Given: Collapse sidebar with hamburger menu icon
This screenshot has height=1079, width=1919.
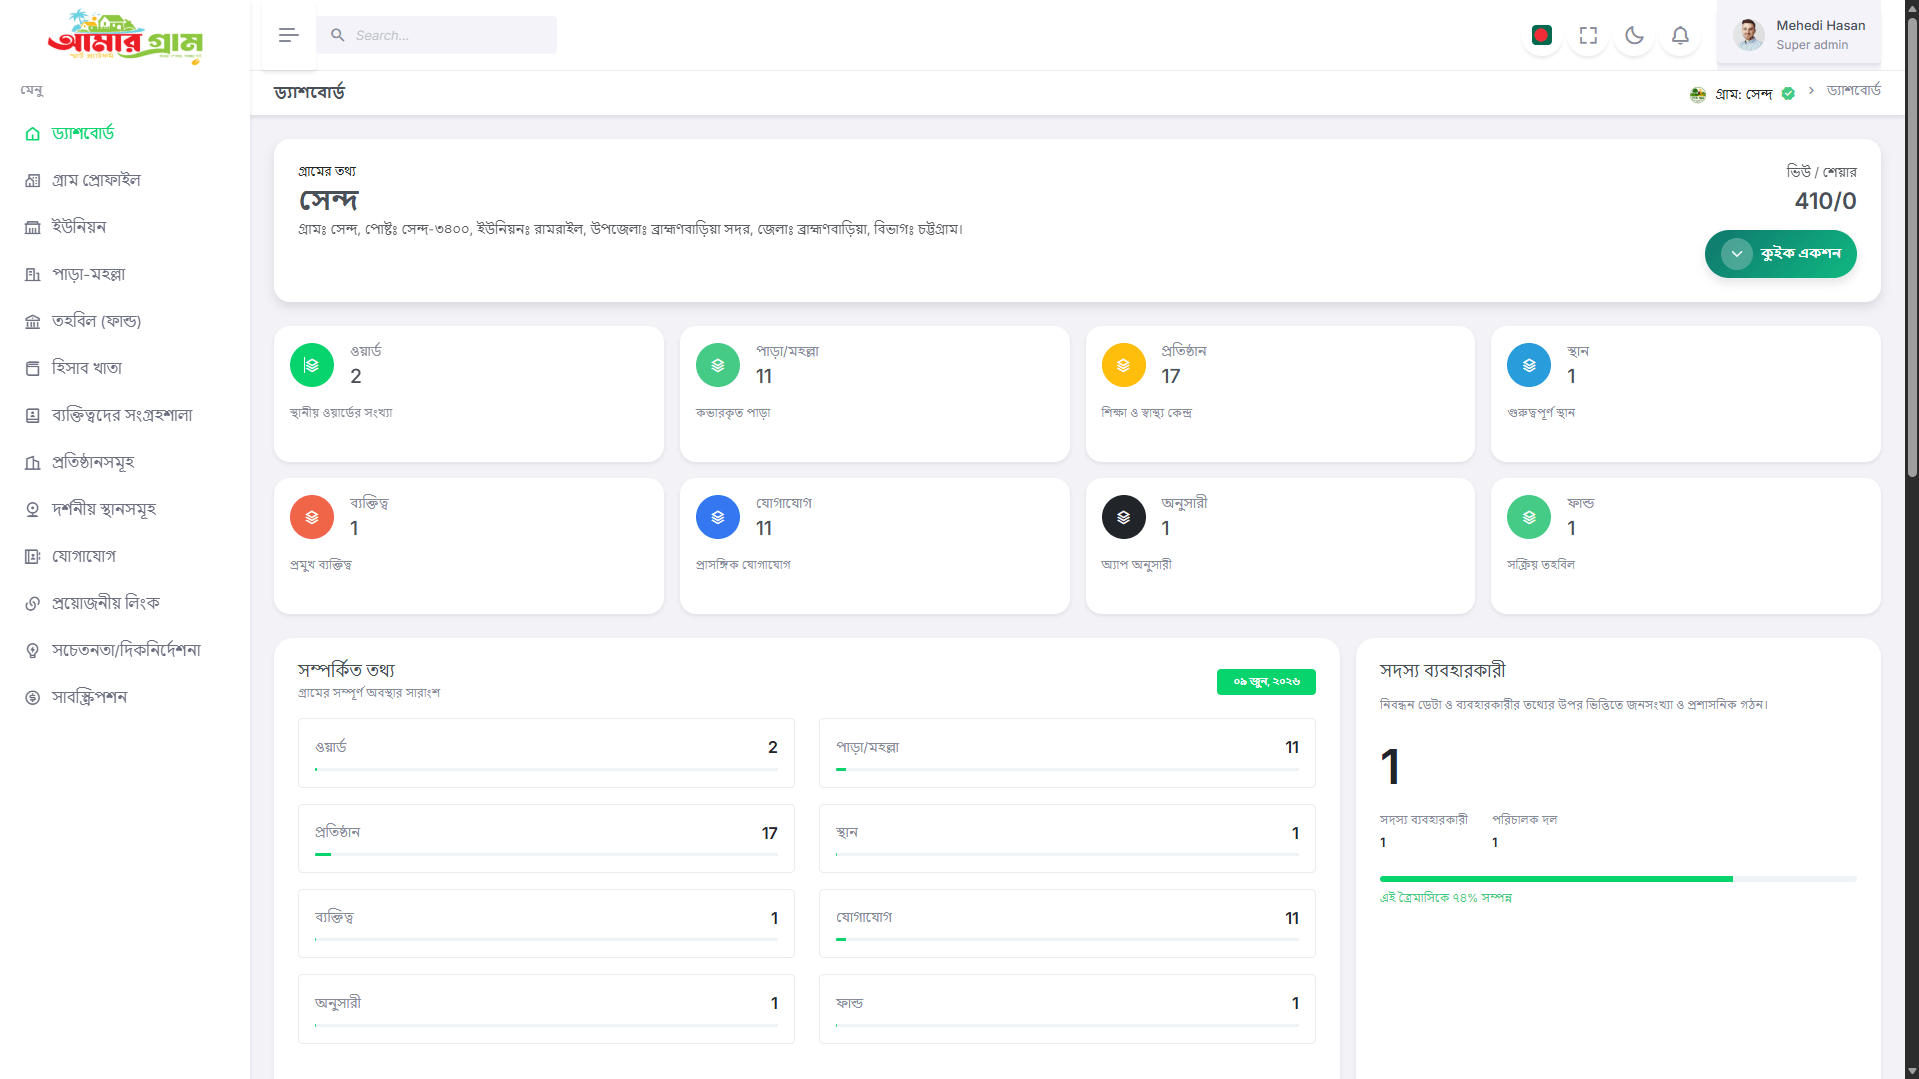Looking at the screenshot, I should coord(289,35).
